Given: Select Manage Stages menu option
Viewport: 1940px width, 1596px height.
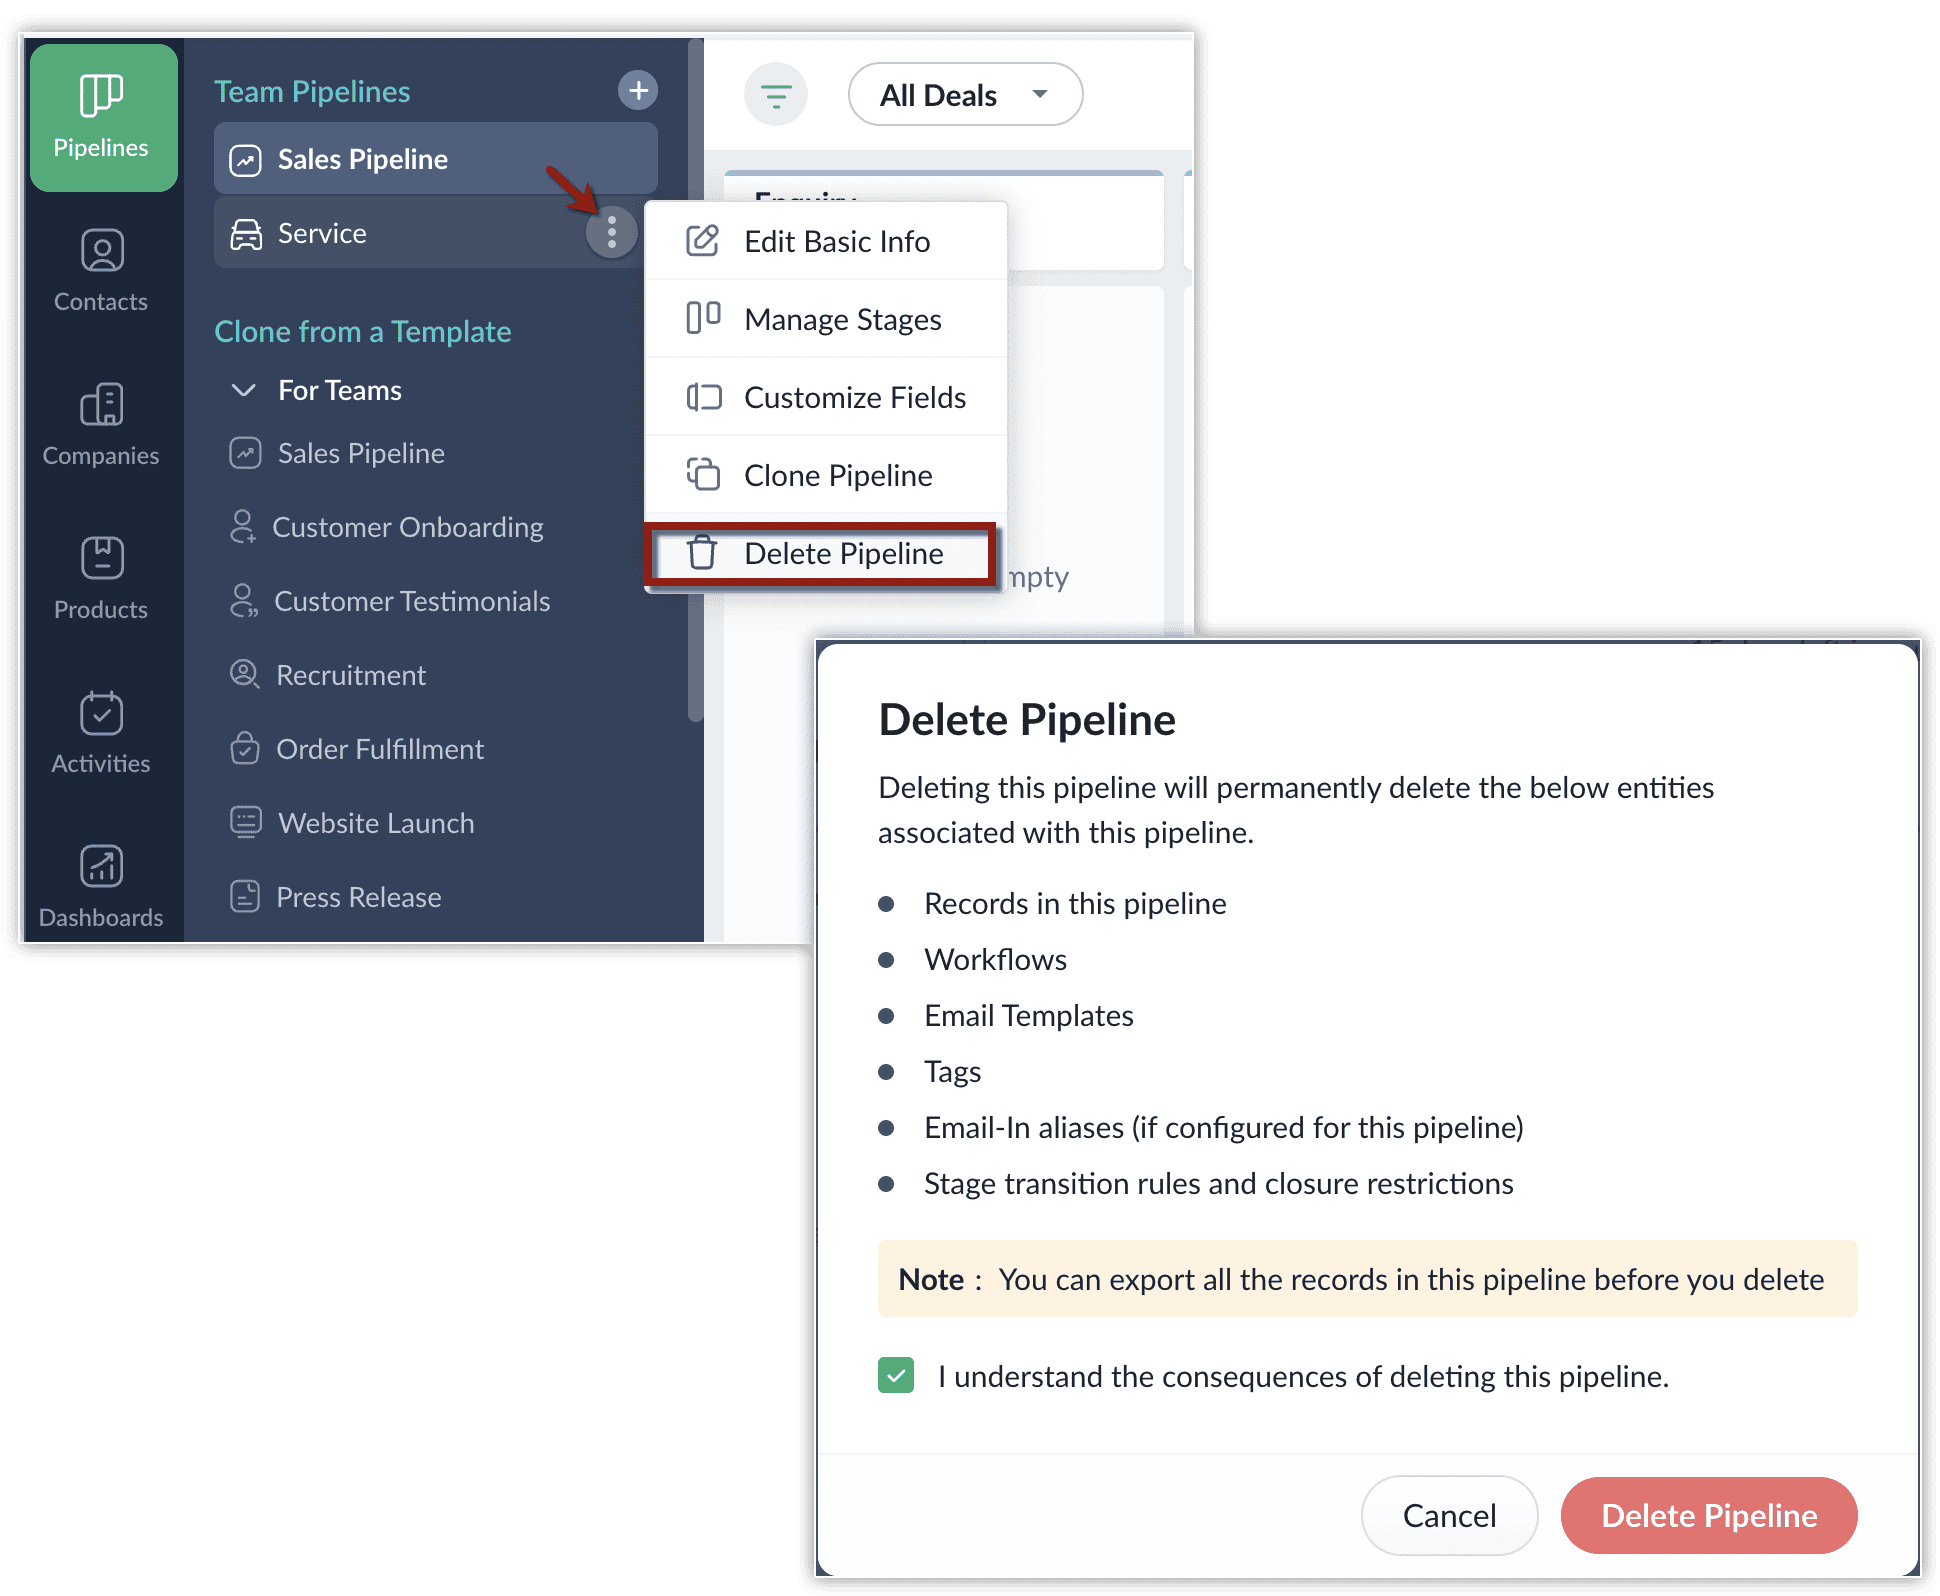Looking at the screenshot, I should [826, 319].
